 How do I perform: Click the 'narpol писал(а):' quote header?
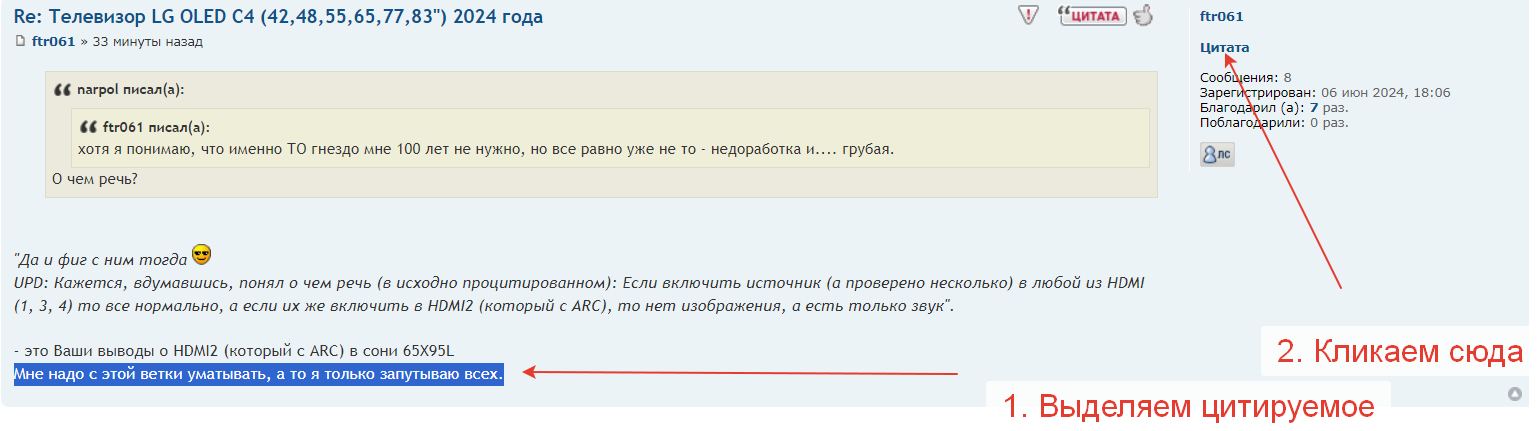(x=130, y=90)
